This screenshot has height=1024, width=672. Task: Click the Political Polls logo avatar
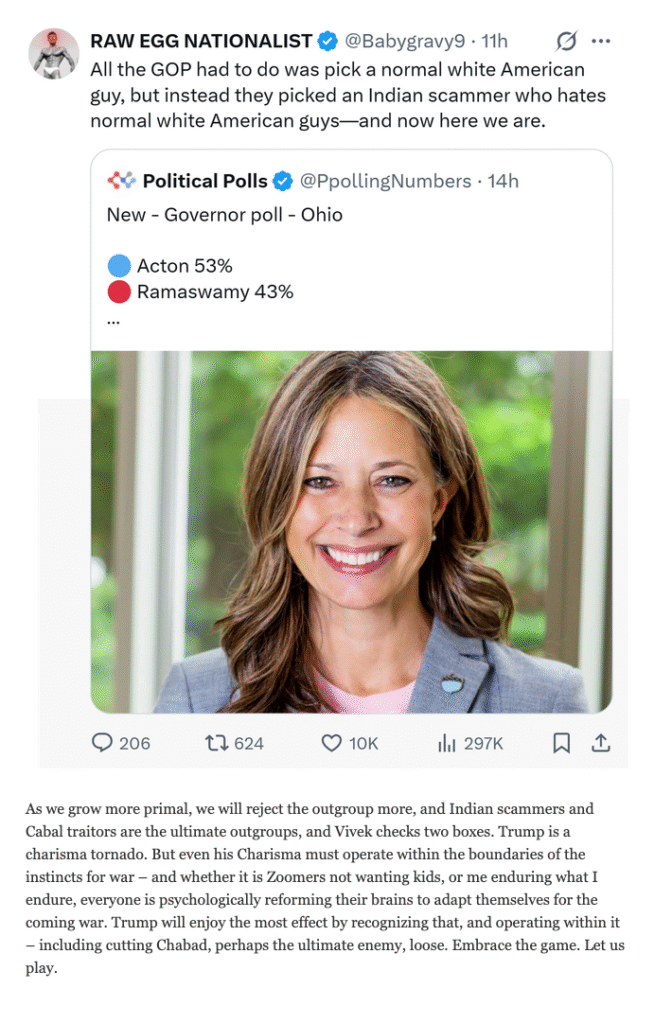pos(121,181)
